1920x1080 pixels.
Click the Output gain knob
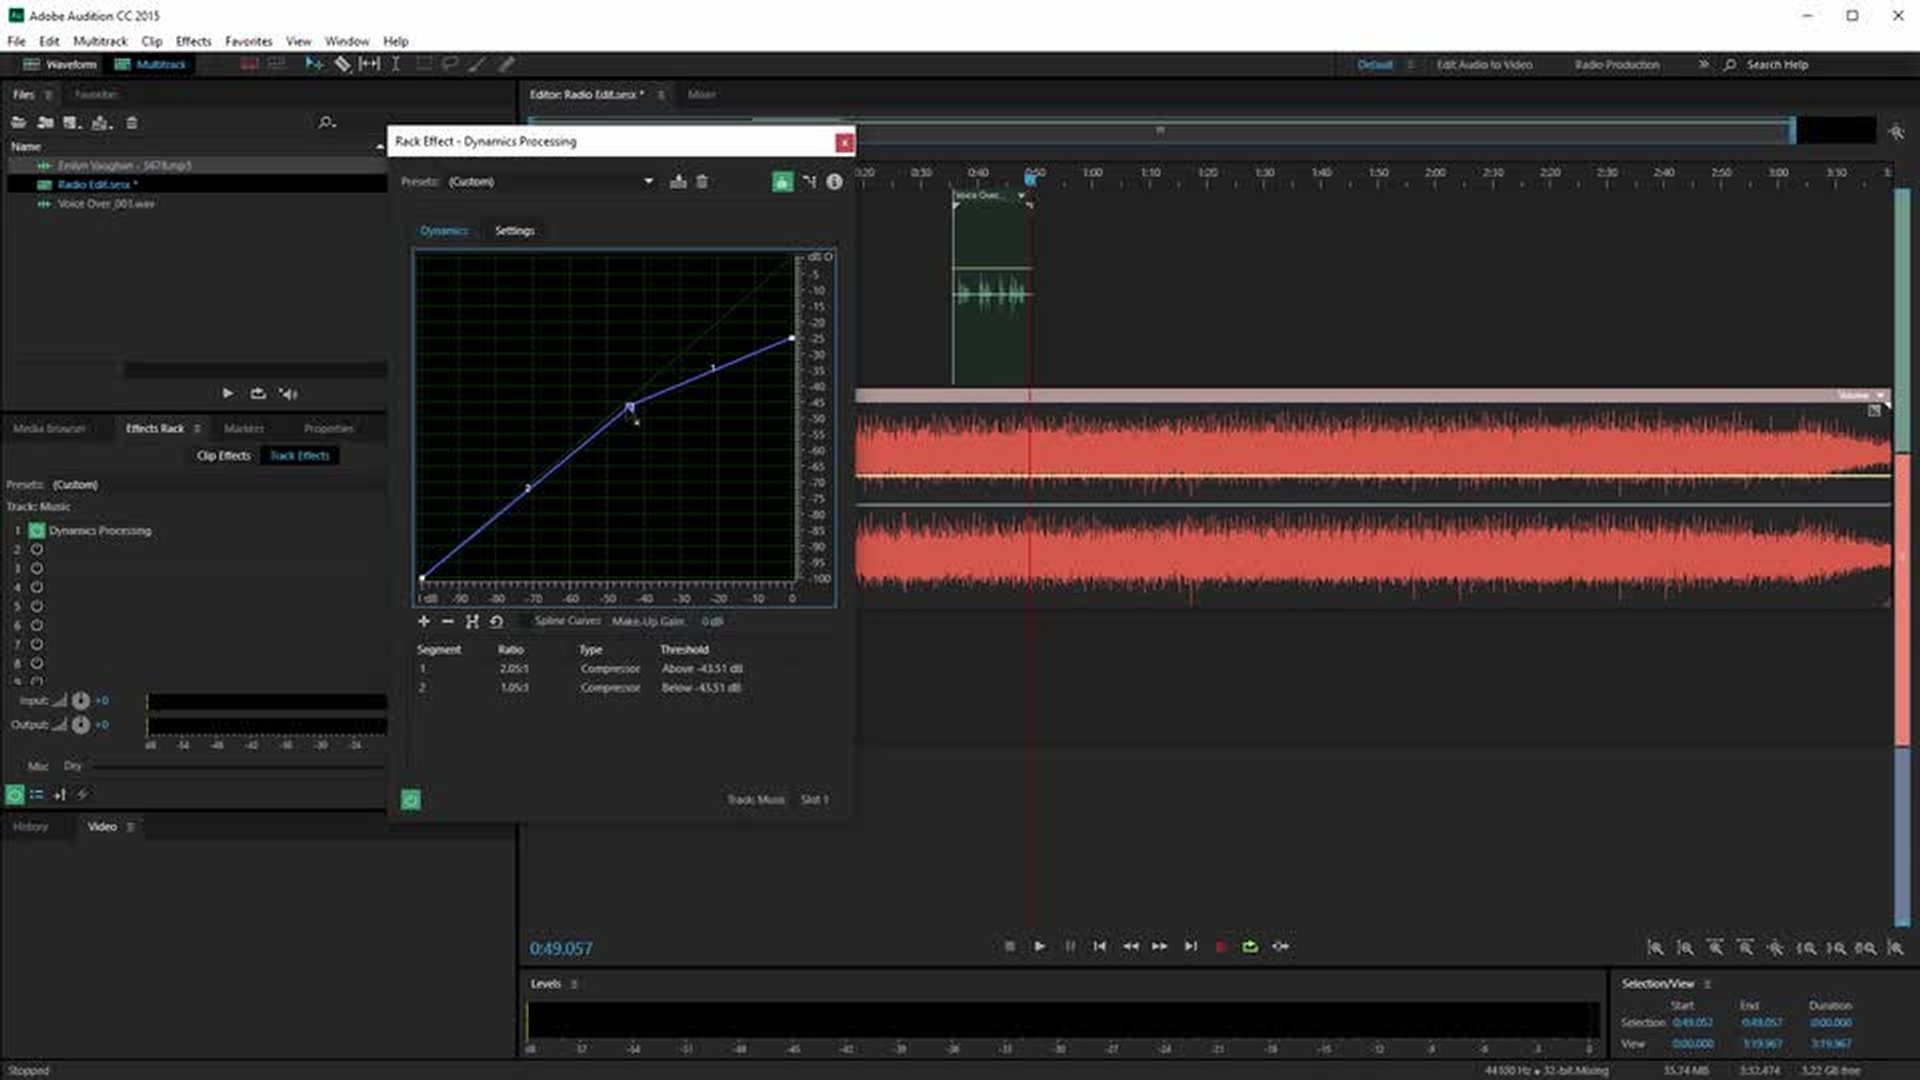(x=81, y=725)
